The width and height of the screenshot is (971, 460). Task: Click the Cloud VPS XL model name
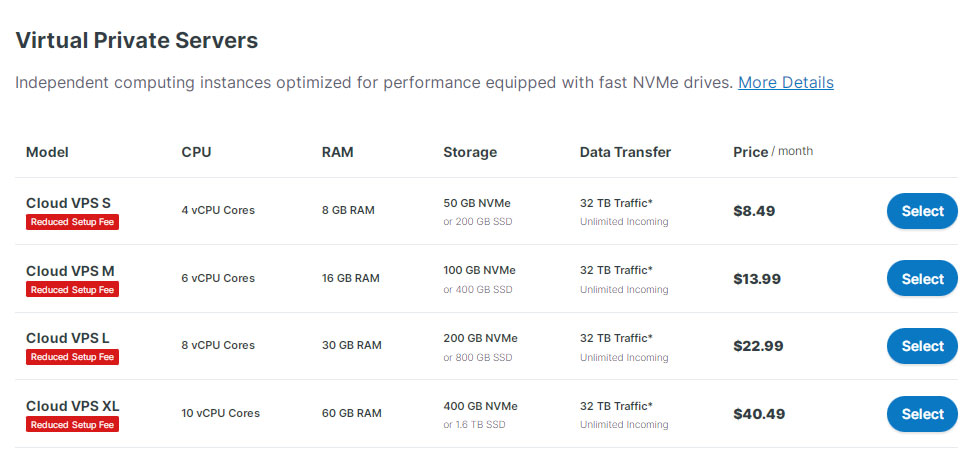click(72, 406)
